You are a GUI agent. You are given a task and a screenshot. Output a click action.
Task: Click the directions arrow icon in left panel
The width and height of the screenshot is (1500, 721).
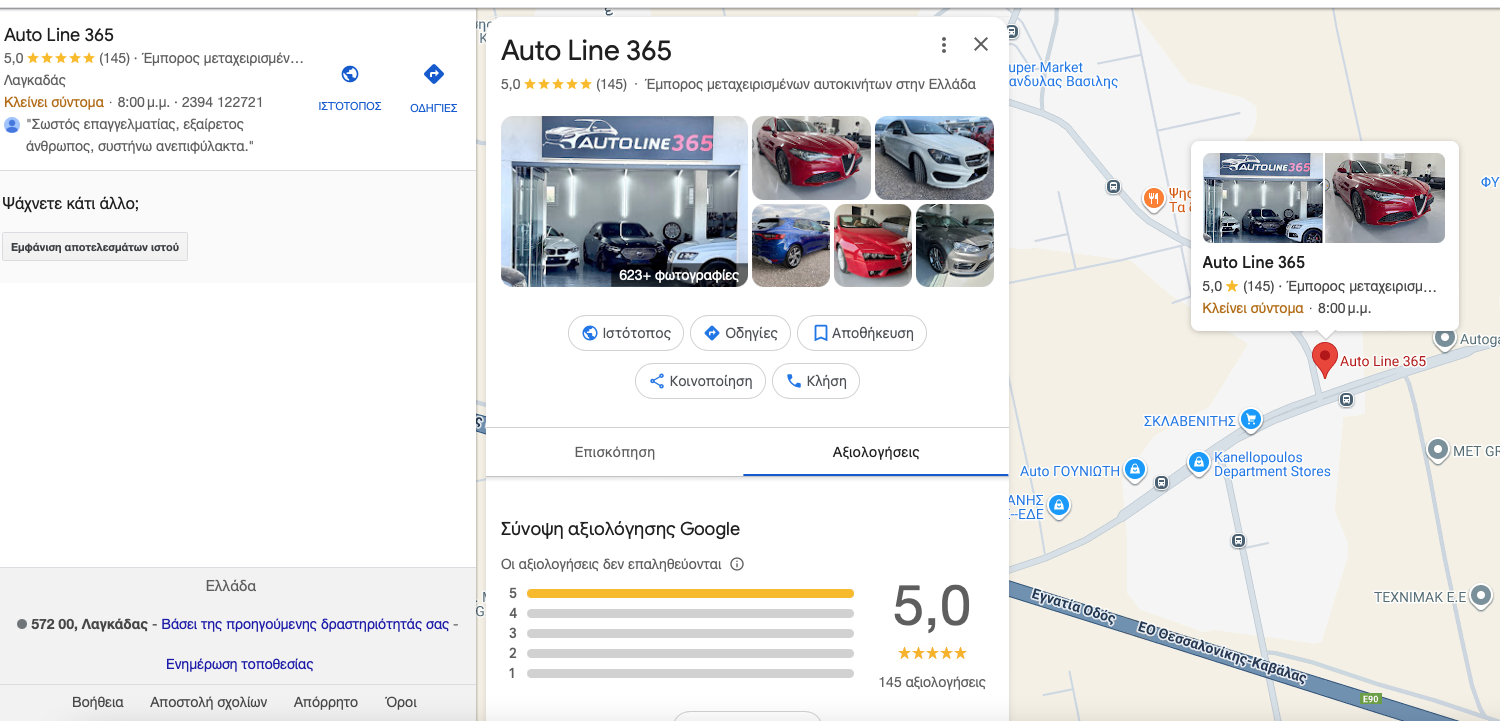(x=434, y=74)
